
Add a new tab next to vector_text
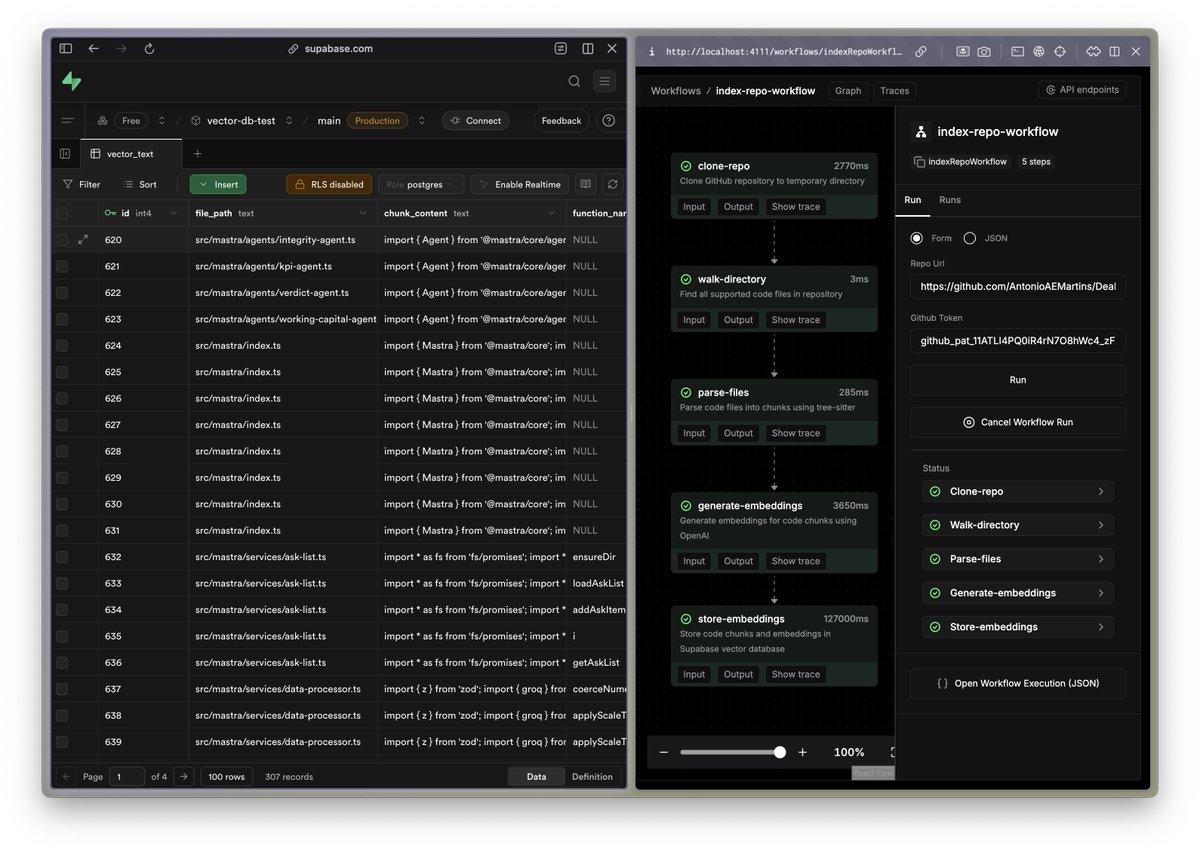point(197,154)
